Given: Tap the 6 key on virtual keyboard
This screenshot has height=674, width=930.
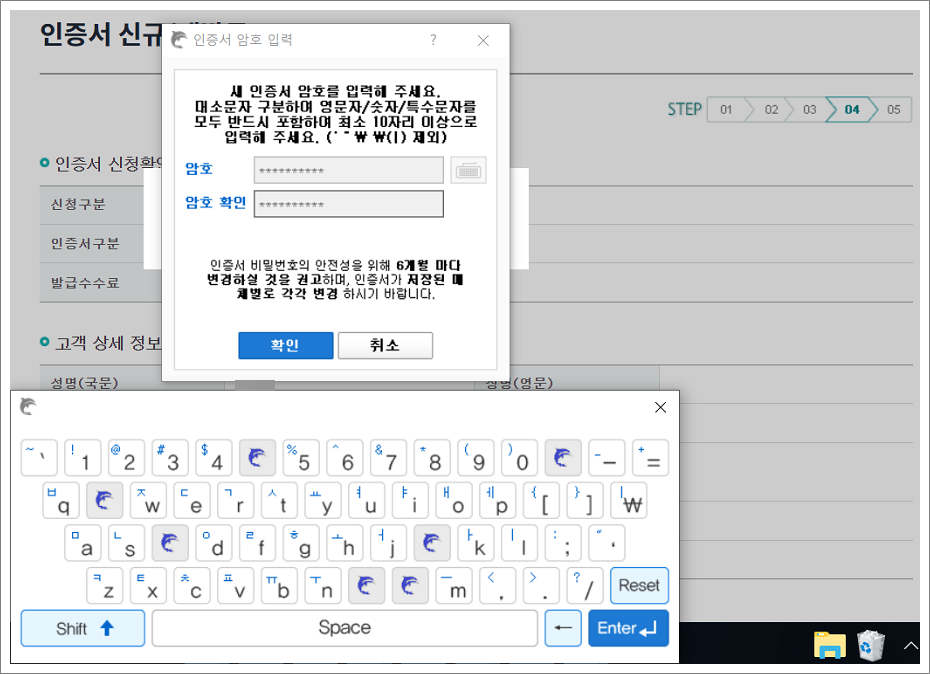Looking at the screenshot, I should [345, 457].
